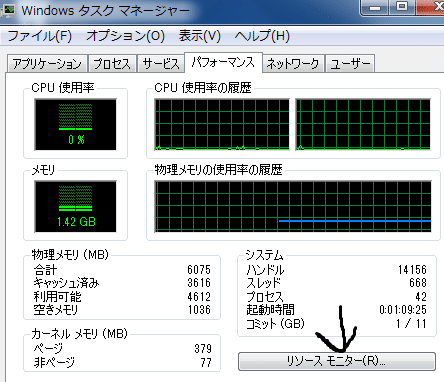Select the パフォーマンス tab
Image resolution: width=444 pixels, height=382 pixels.
[x=223, y=62]
